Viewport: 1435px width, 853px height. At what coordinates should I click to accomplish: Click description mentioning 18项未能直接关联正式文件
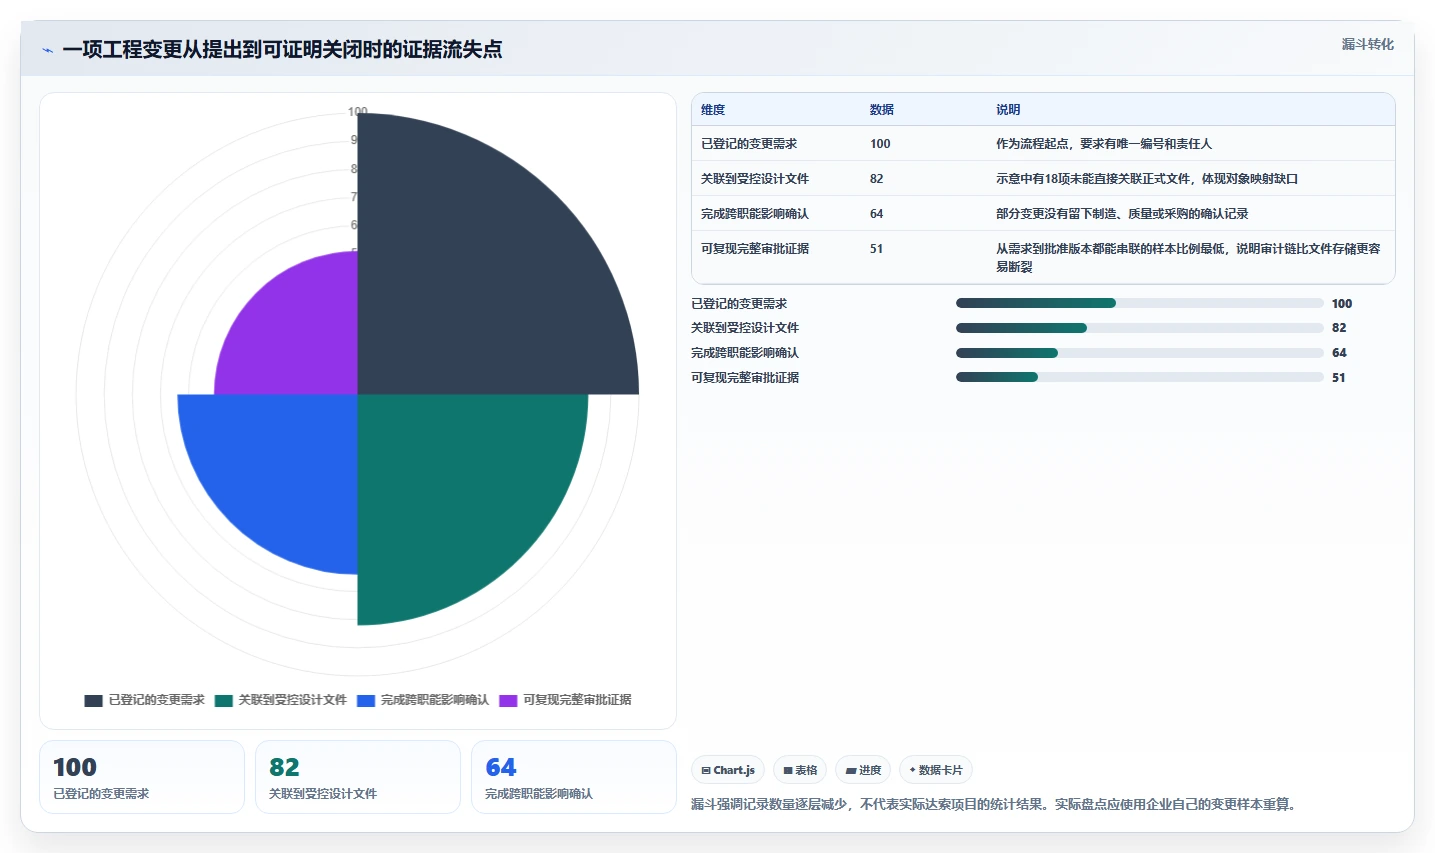coord(1147,179)
